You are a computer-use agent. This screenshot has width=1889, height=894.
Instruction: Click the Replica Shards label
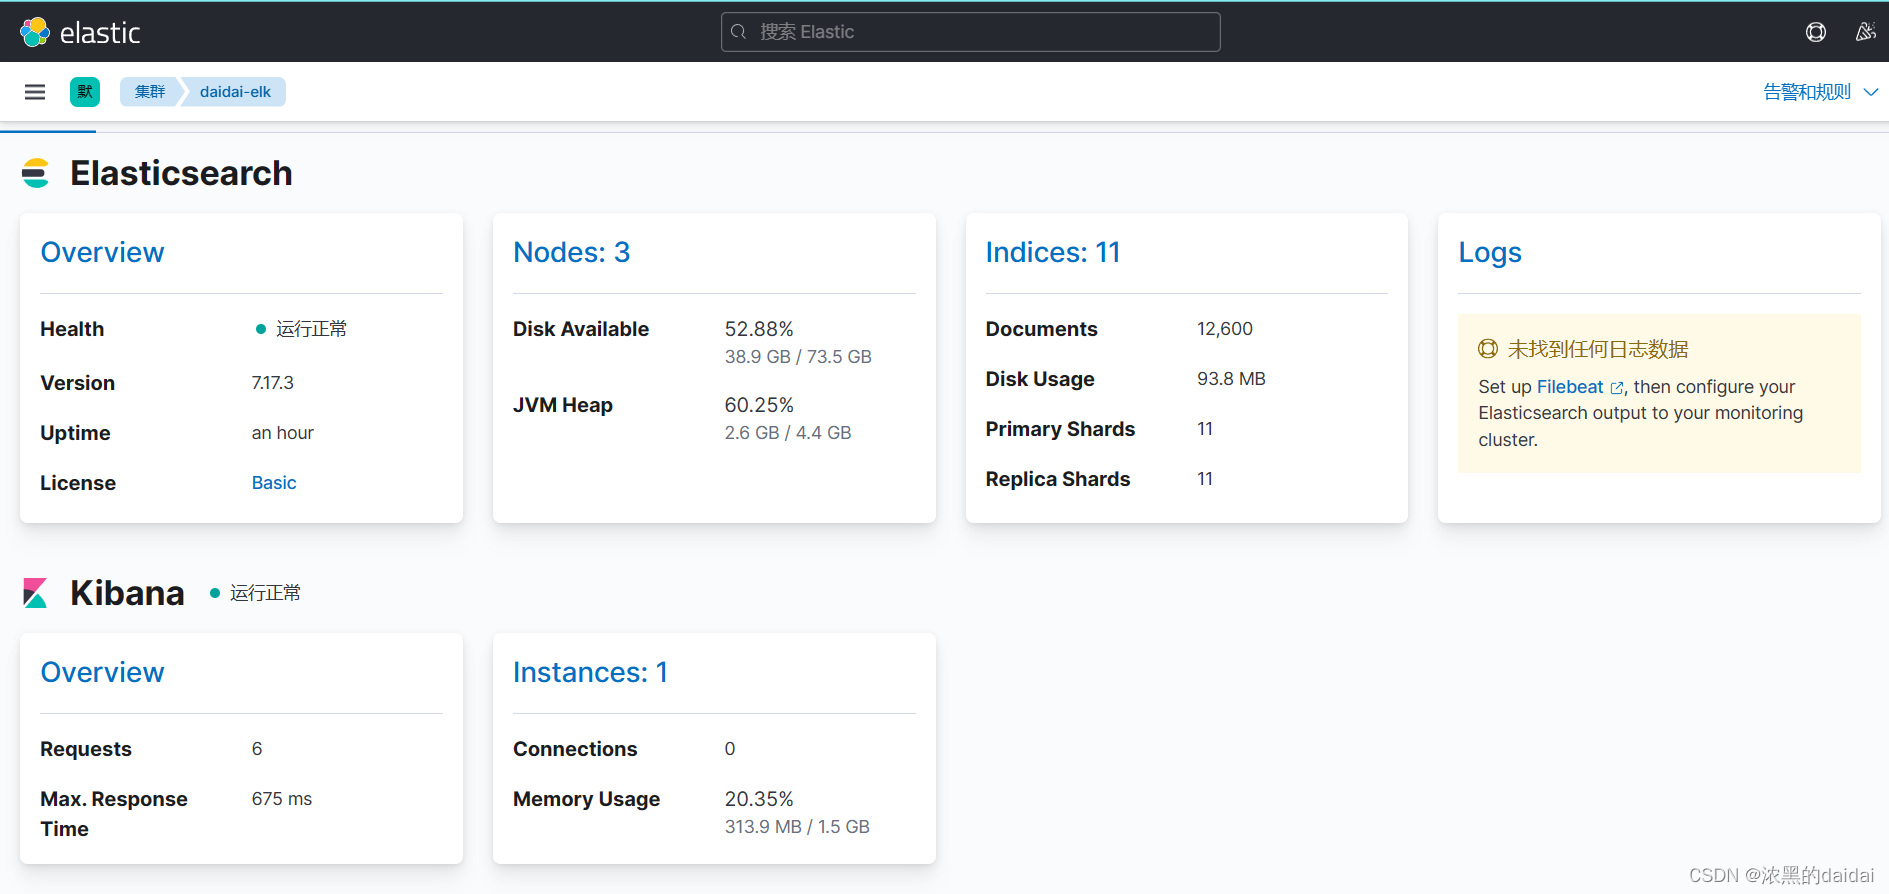1058,479
